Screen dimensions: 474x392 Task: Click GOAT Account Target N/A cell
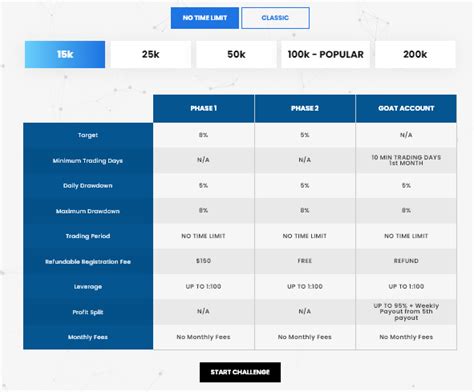(406, 135)
